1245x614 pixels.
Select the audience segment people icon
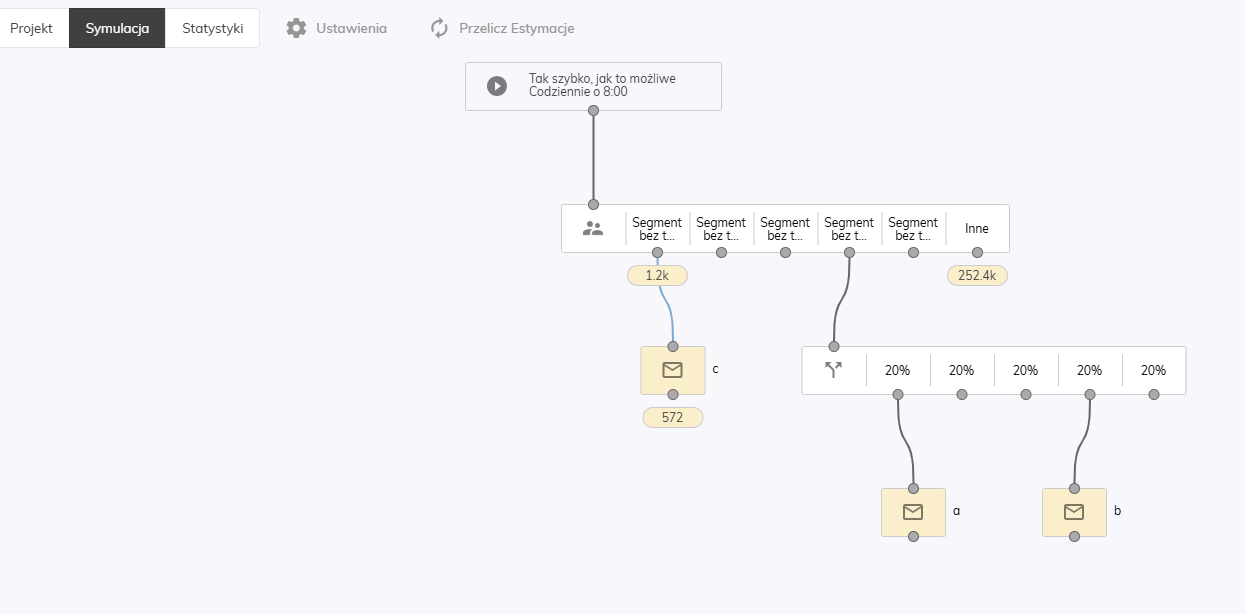pos(593,228)
